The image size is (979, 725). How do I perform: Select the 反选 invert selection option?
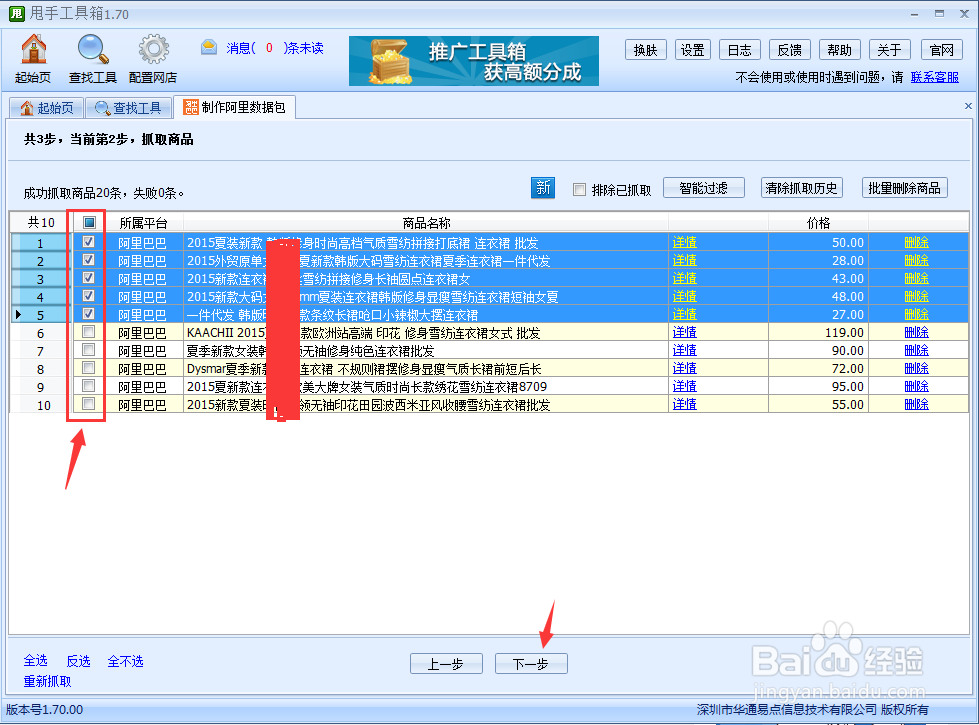coord(78,661)
